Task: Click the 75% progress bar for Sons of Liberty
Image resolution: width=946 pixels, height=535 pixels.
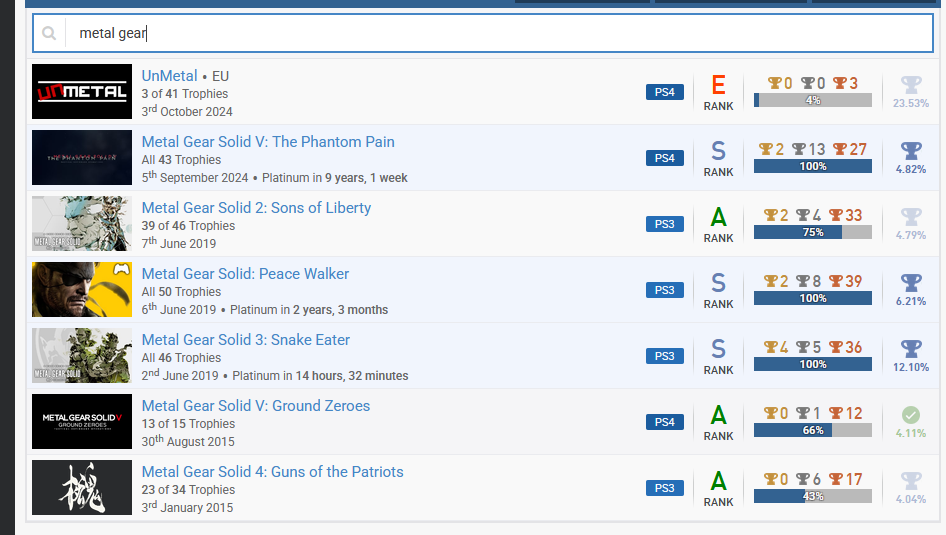Action: click(x=813, y=232)
